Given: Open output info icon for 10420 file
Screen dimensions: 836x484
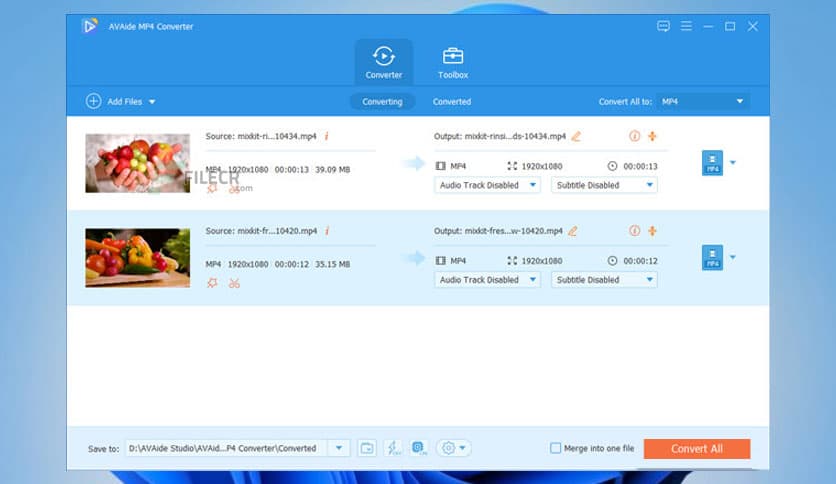Looking at the screenshot, I should click(x=634, y=230).
